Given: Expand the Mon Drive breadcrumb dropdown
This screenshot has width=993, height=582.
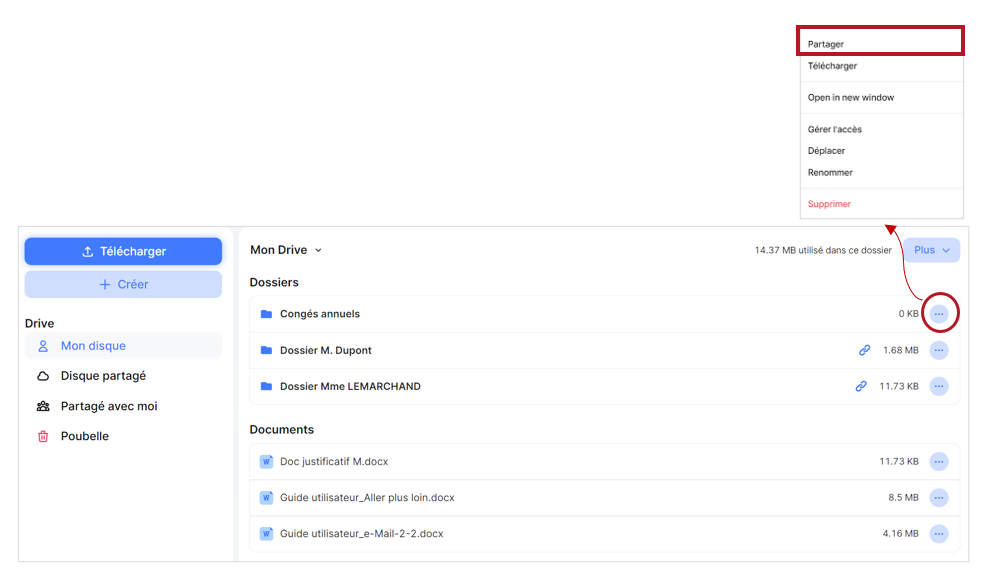Looking at the screenshot, I should 318,250.
